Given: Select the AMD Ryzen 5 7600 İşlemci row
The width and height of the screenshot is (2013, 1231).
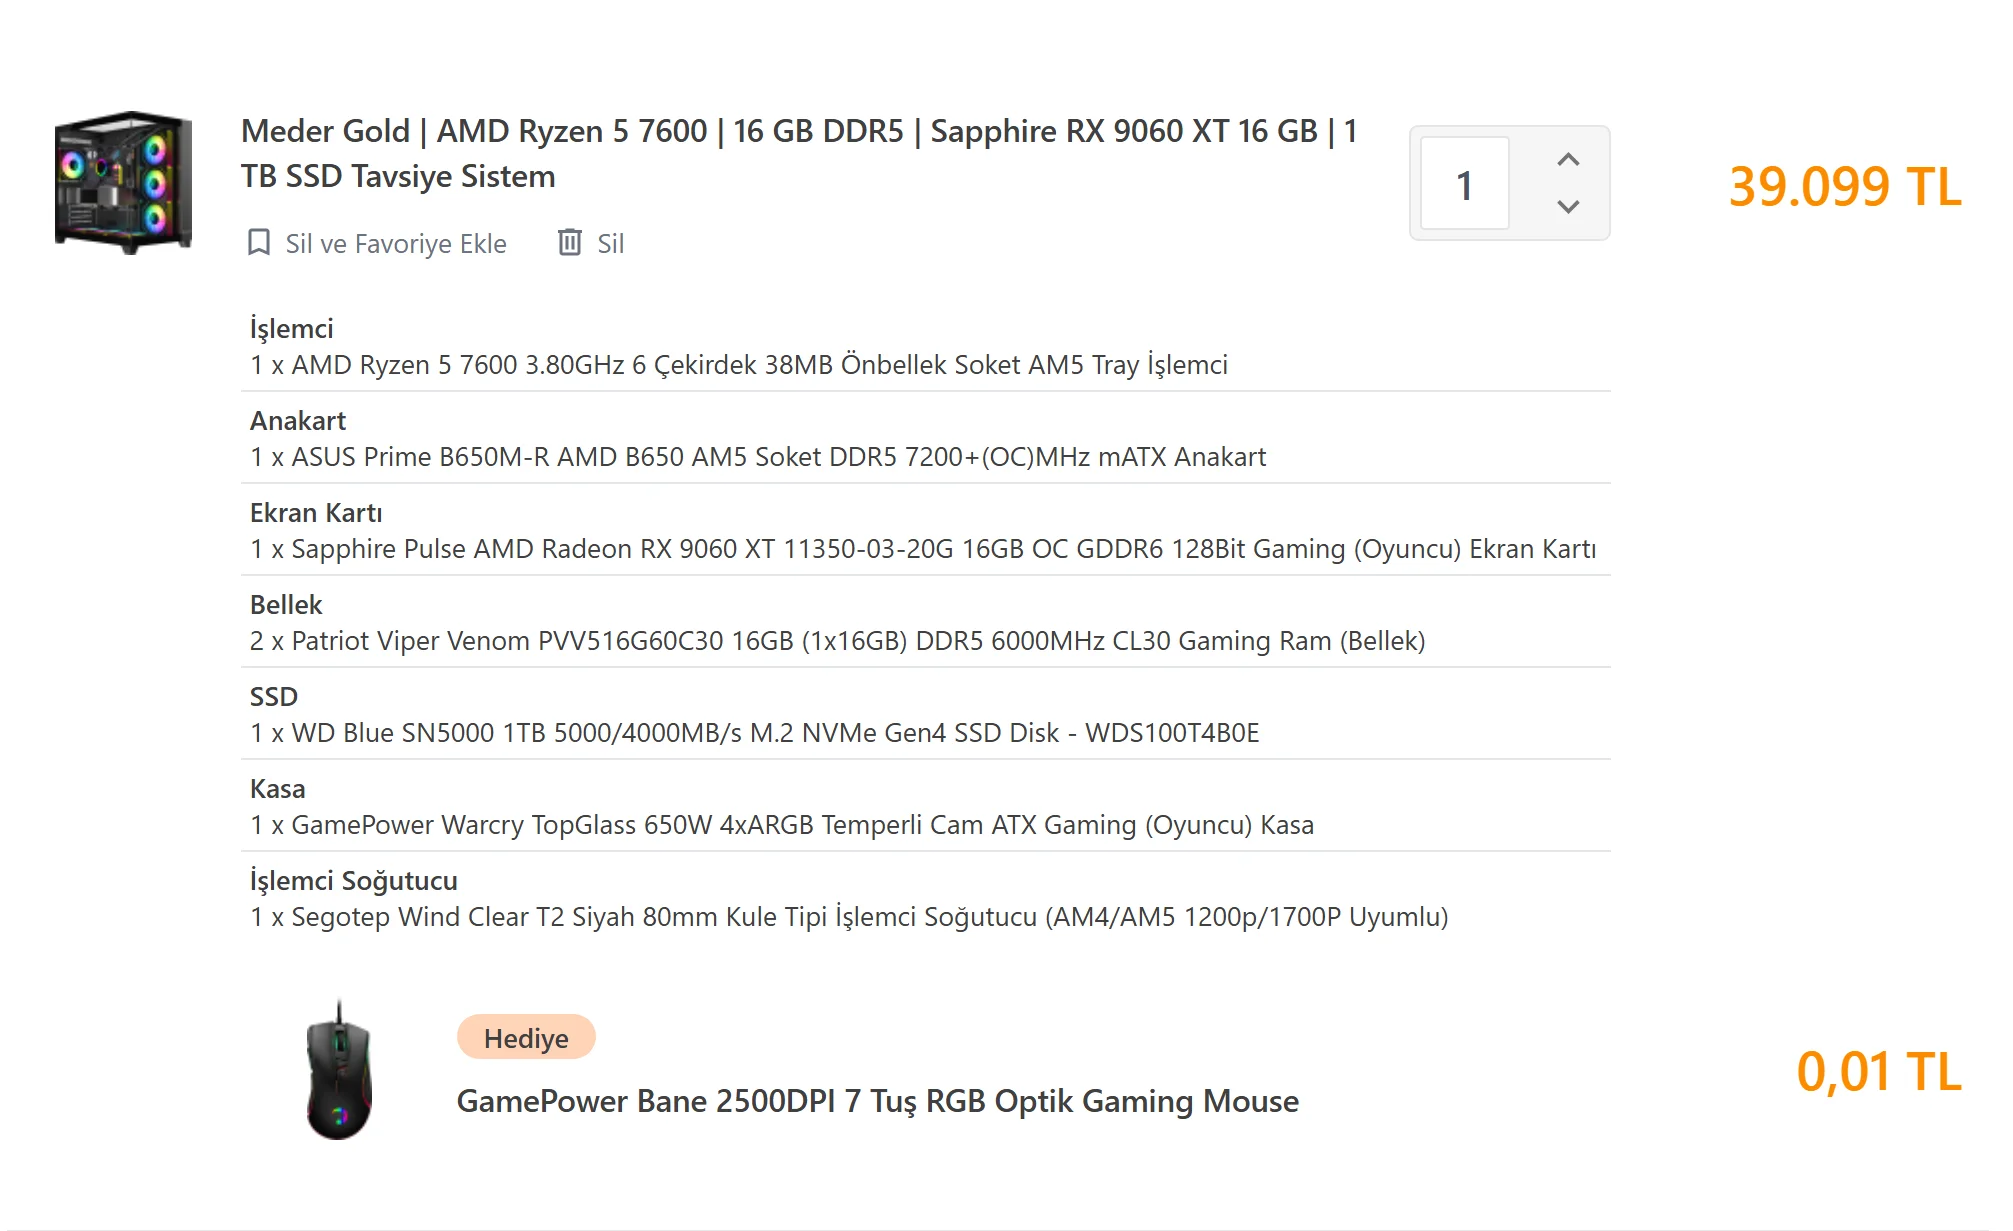Looking at the screenshot, I should pyautogui.click(x=738, y=365).
